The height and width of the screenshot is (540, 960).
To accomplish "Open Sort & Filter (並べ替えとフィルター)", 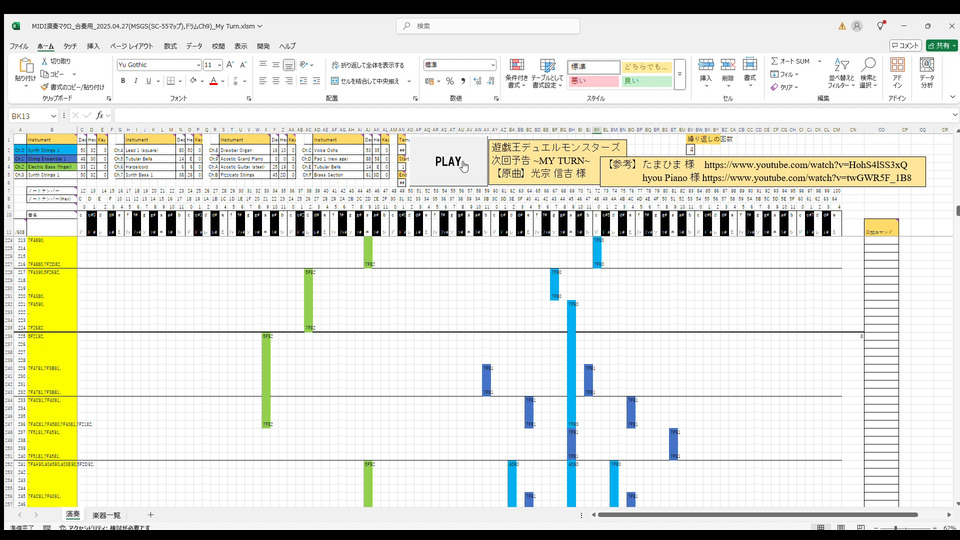I will pyautogui.click(x=841, y=73).
